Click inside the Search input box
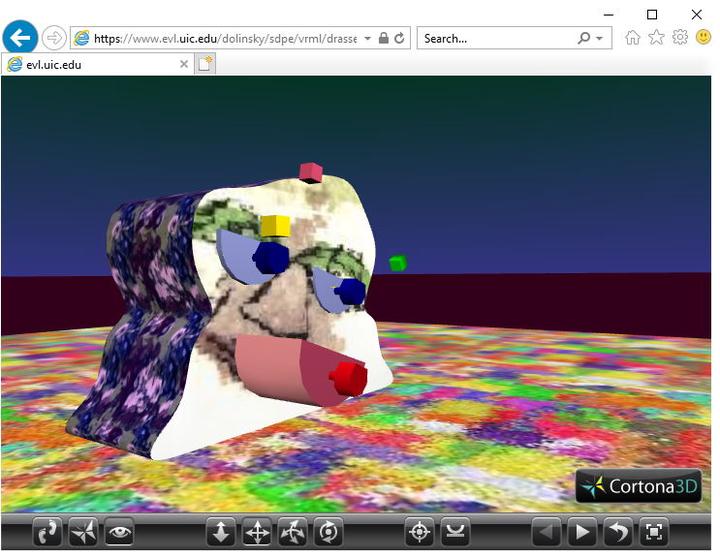The image size is (720, 559). pos(495,38)
